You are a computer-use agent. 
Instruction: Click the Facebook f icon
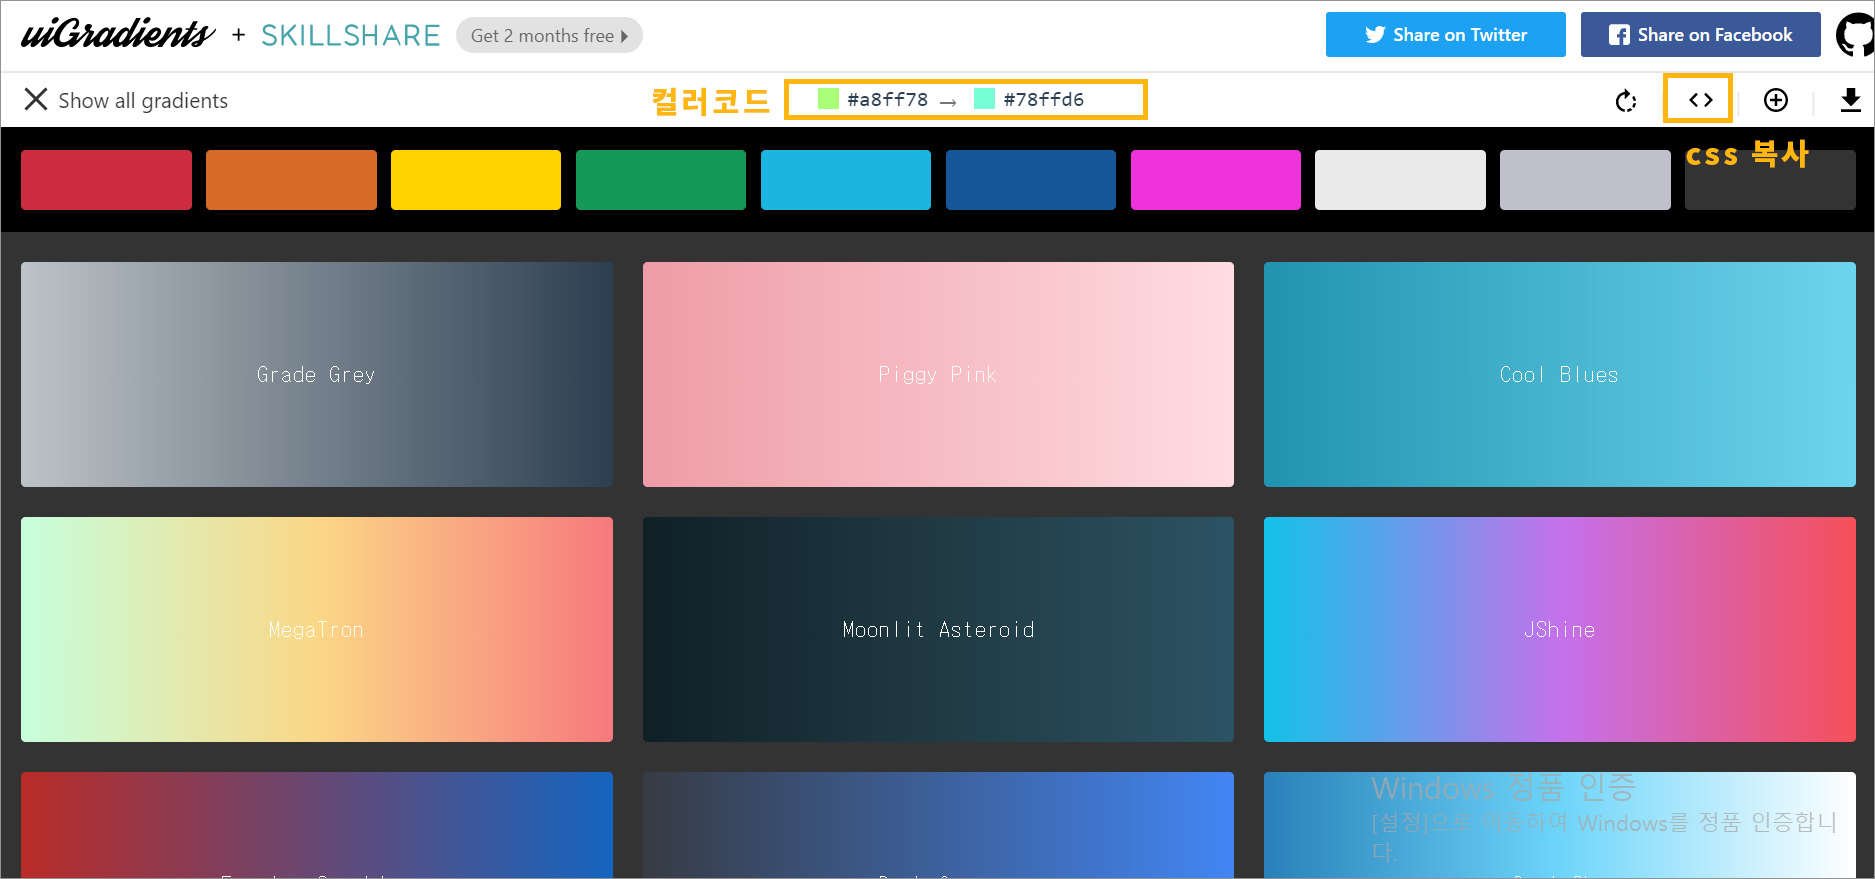click(1619, 35)
